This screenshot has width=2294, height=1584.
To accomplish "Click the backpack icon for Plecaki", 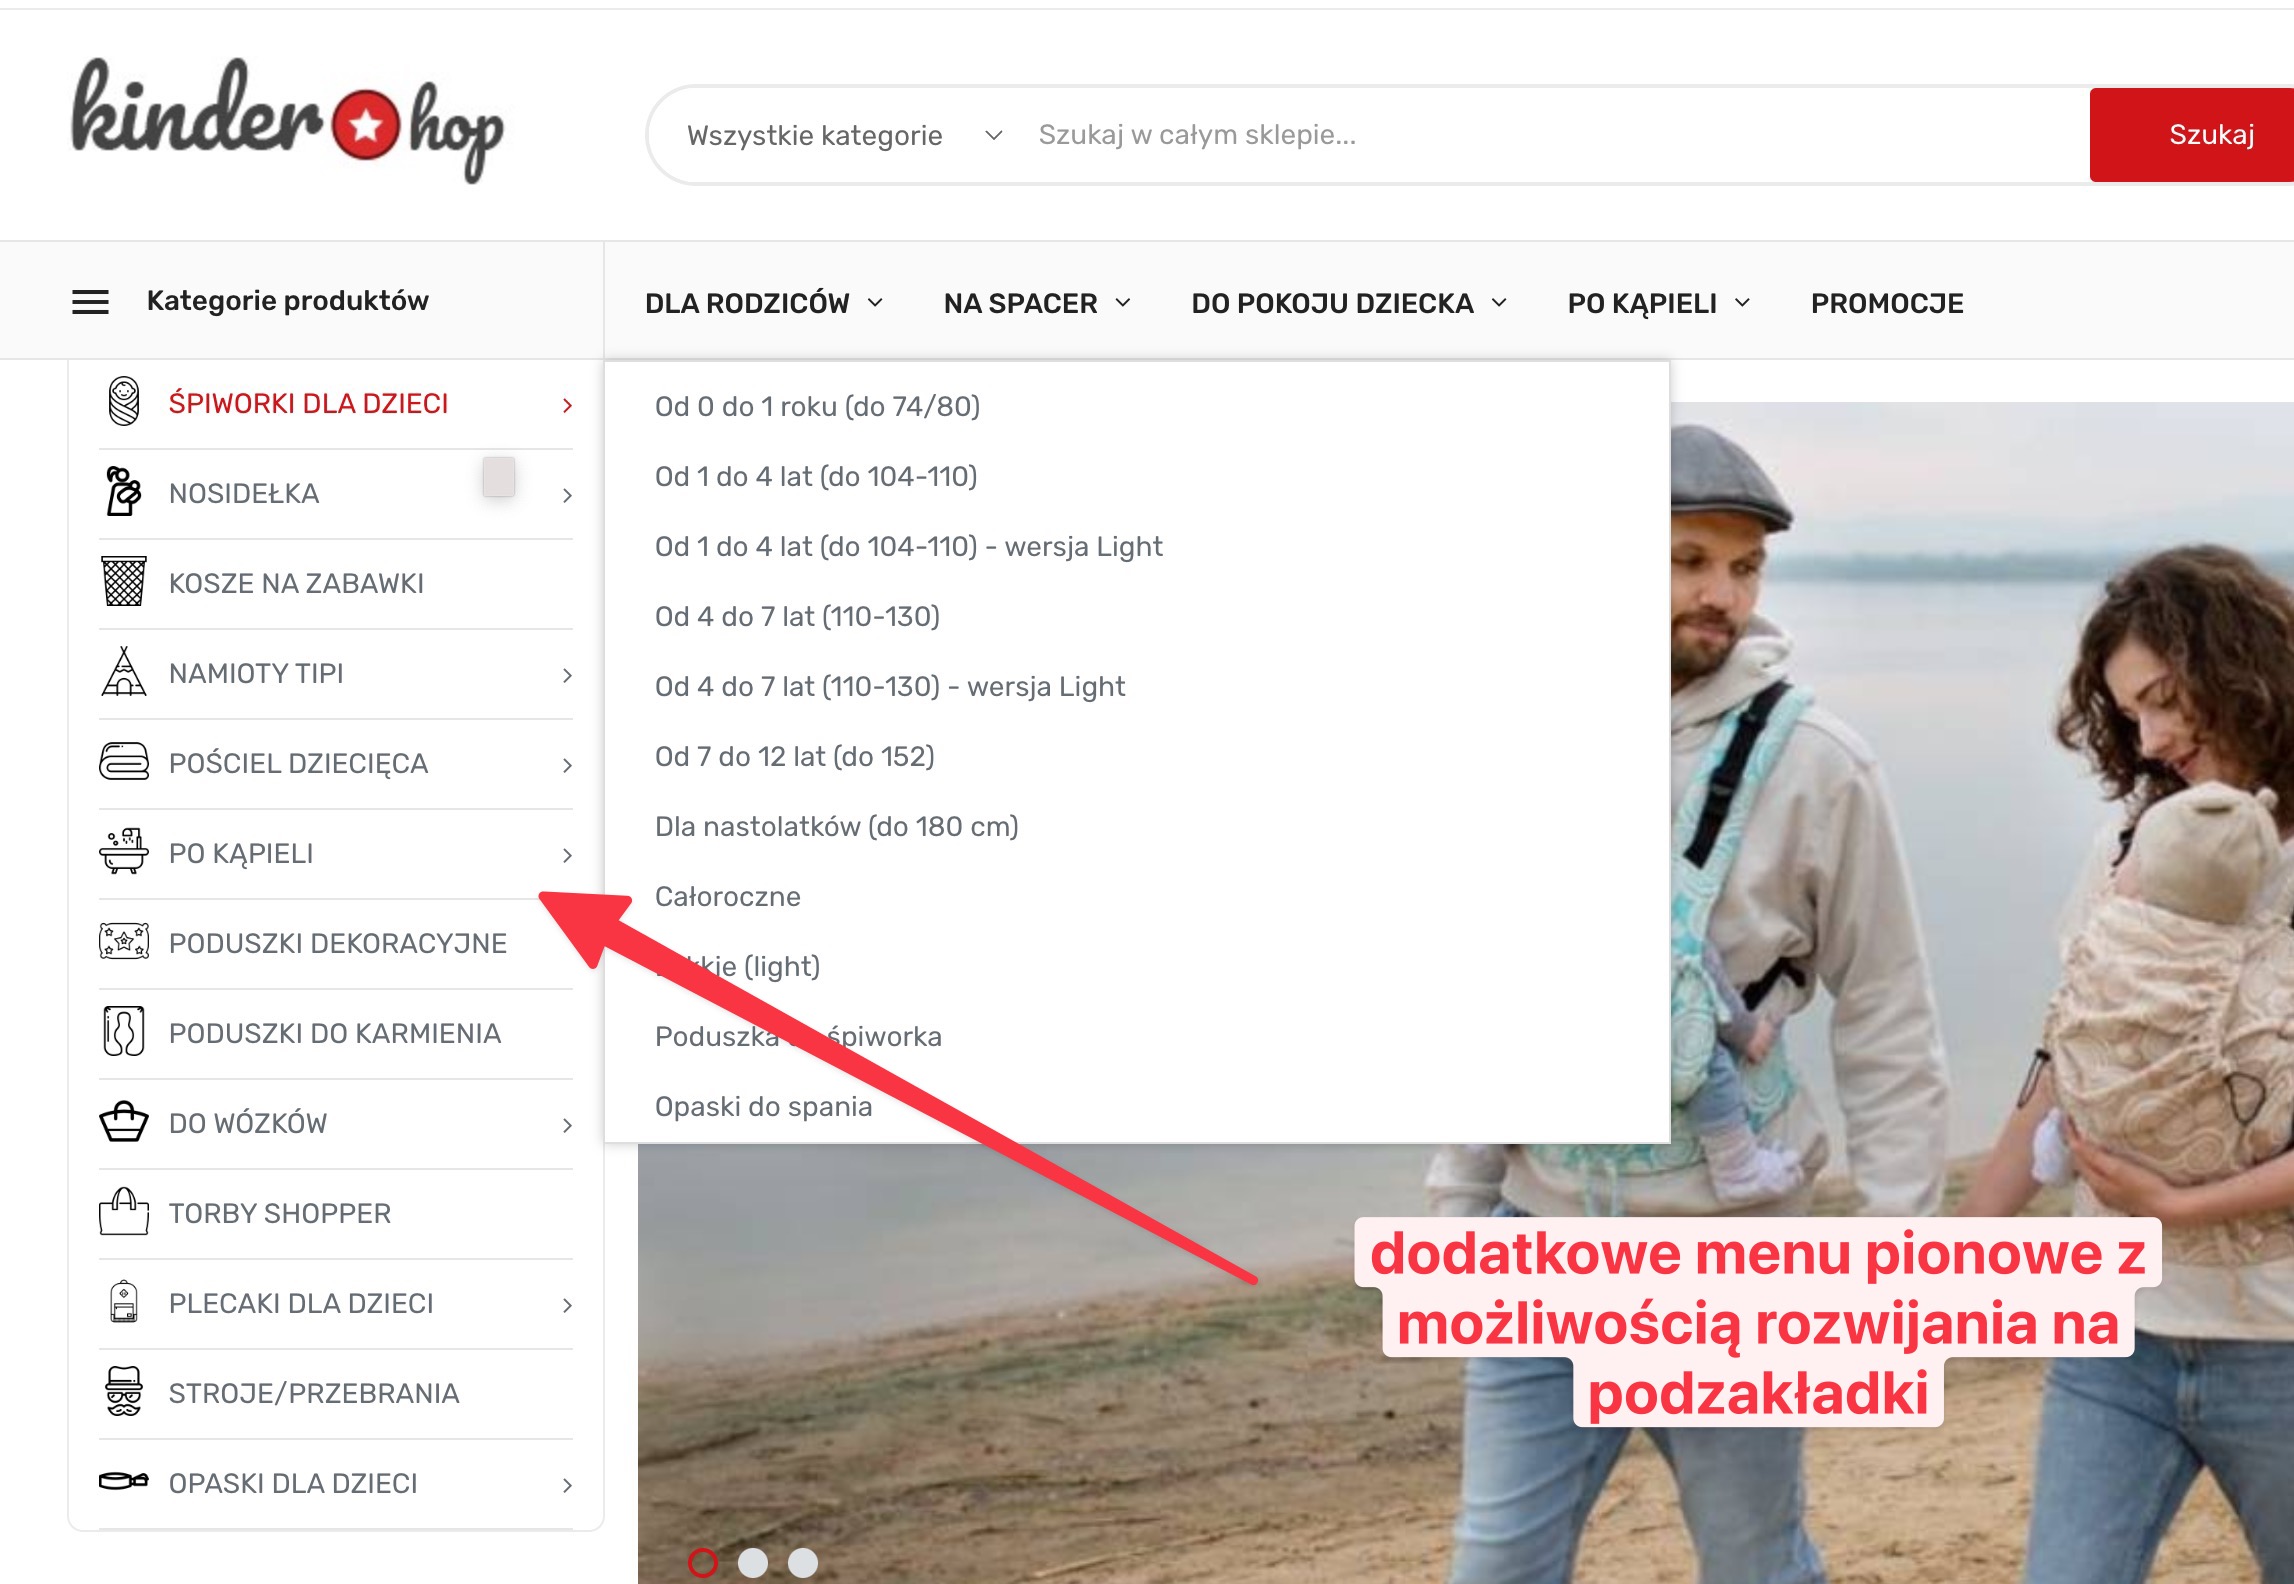I will tap(124, 1302).
